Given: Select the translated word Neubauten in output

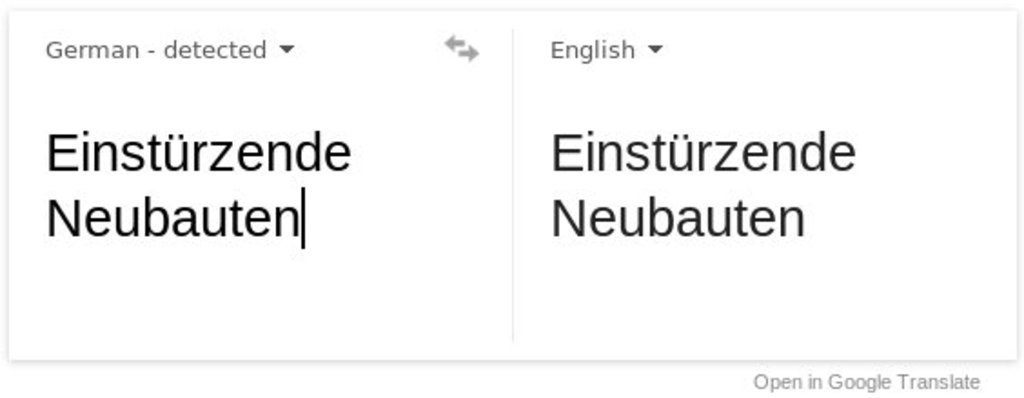Looking at the screenshot, I should point(678,219).
